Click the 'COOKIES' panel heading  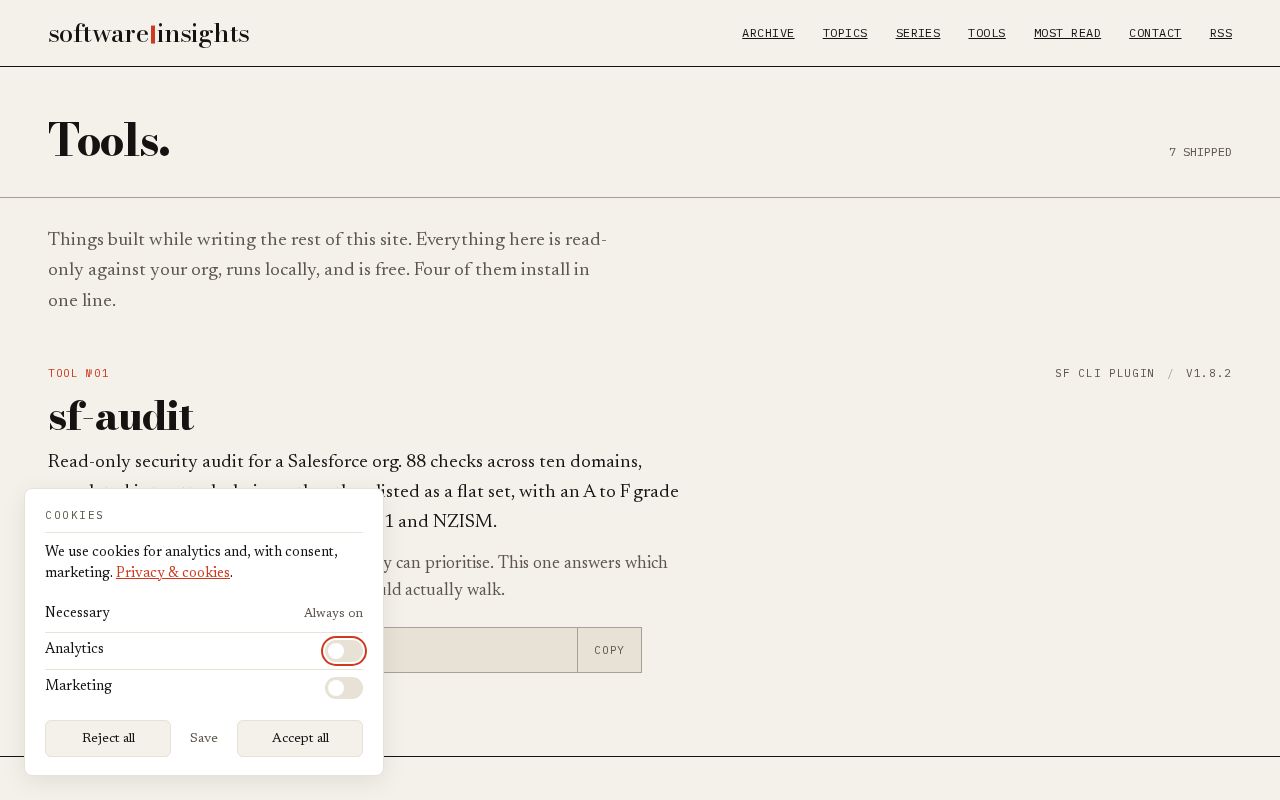pos(74,515)
